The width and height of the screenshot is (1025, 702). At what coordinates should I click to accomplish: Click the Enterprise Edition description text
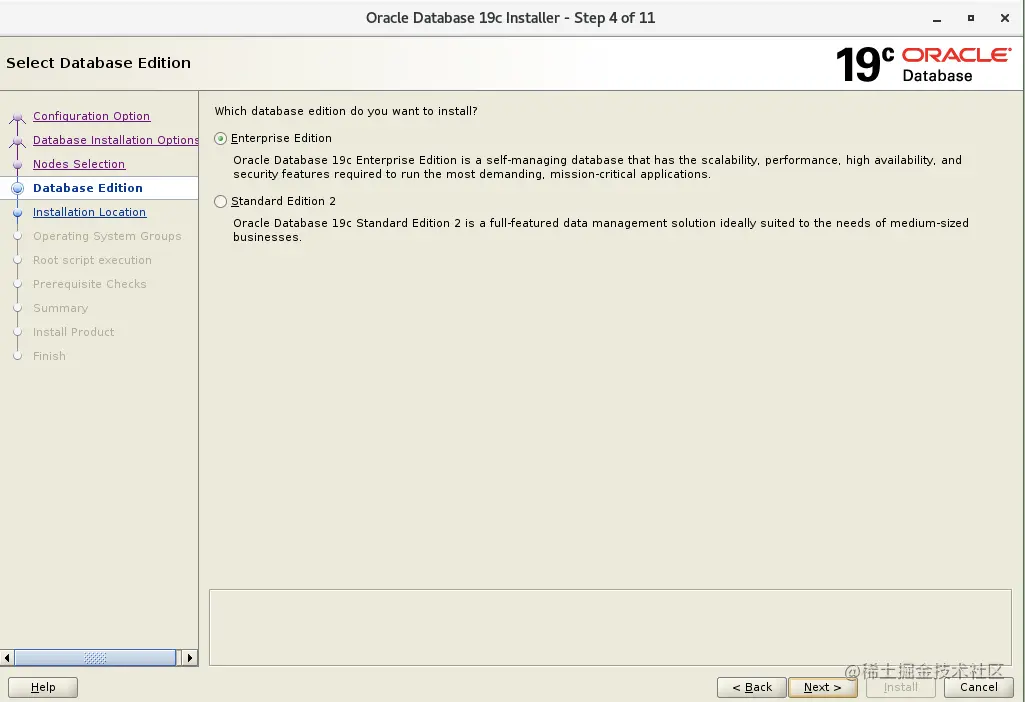point(597,167)
